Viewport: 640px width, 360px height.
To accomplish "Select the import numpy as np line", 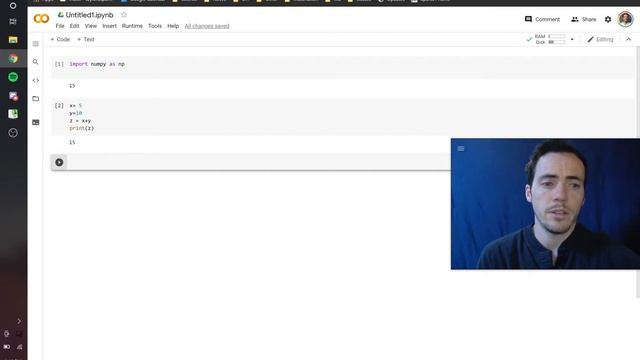I will click(97, 64).
